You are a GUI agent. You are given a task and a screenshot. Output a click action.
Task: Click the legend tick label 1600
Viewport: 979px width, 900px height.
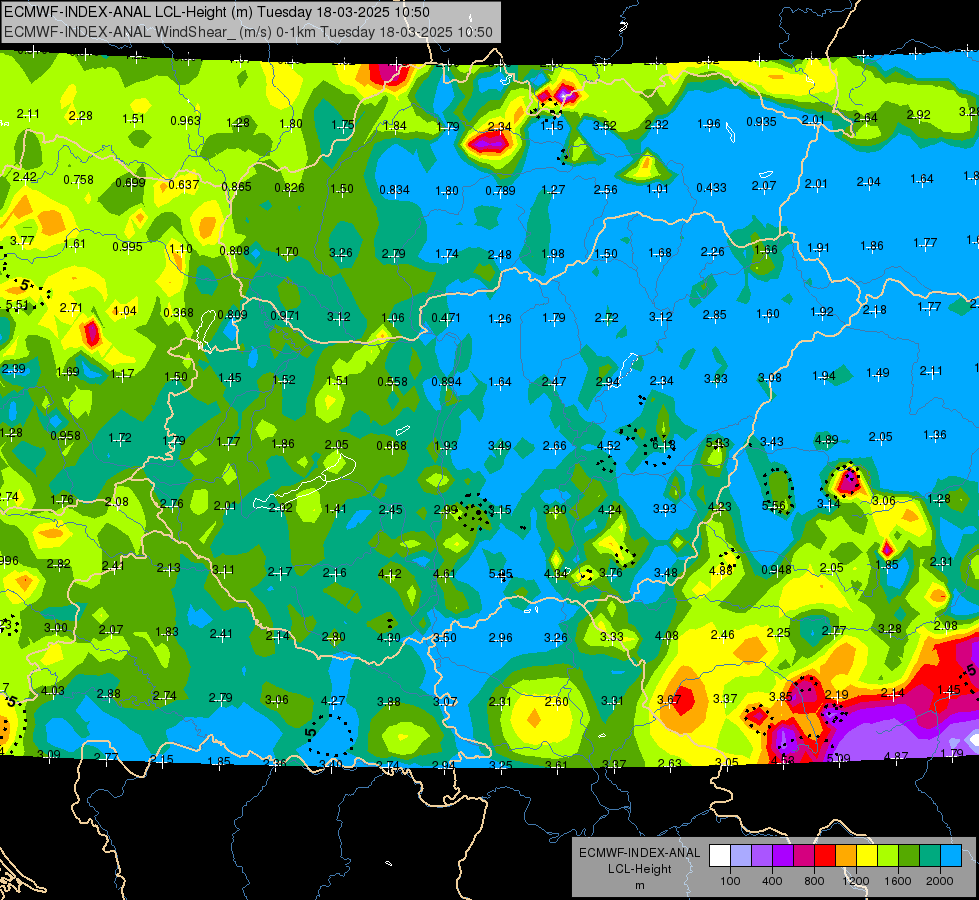tap(898, 881)
